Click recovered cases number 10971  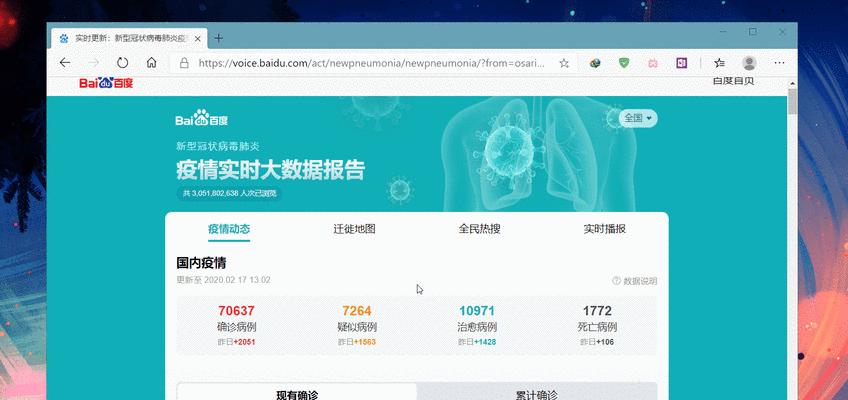477,311
